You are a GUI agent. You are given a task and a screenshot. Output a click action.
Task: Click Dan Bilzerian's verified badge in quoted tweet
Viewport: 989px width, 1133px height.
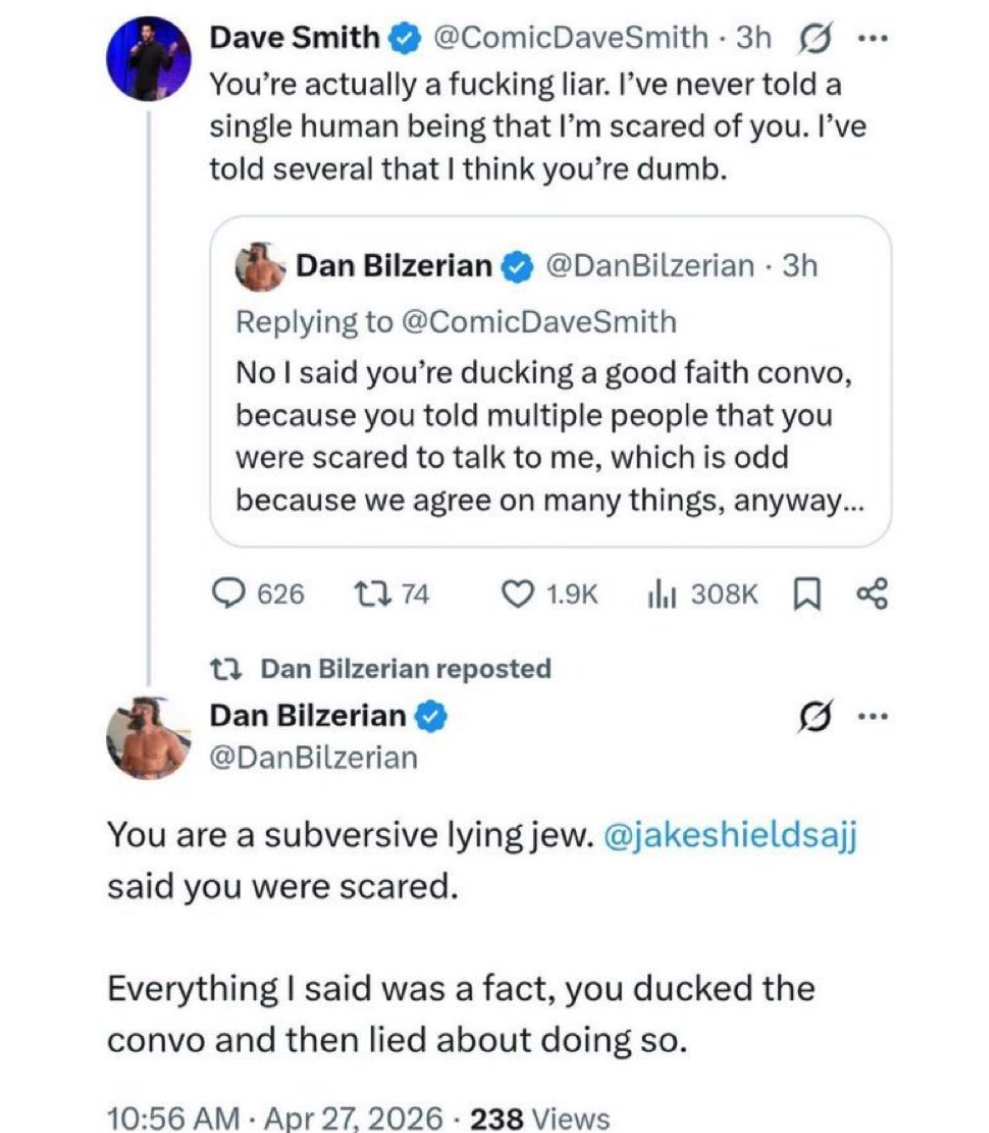click(515, 265)
